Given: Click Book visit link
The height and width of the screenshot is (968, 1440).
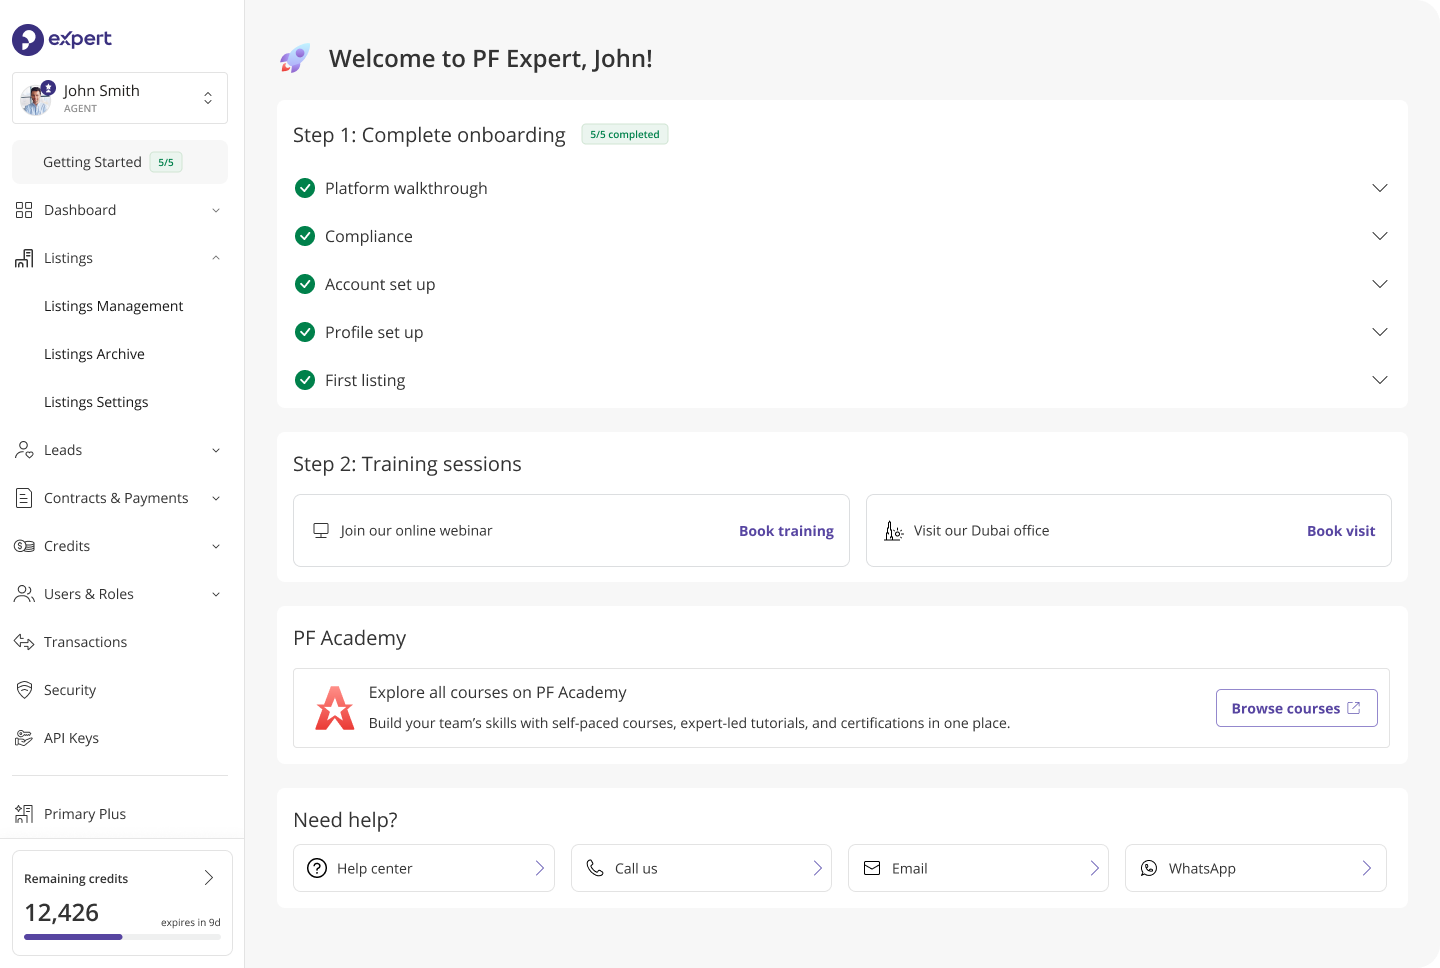Looking at the screenshot, I should tap(1341, 531).
